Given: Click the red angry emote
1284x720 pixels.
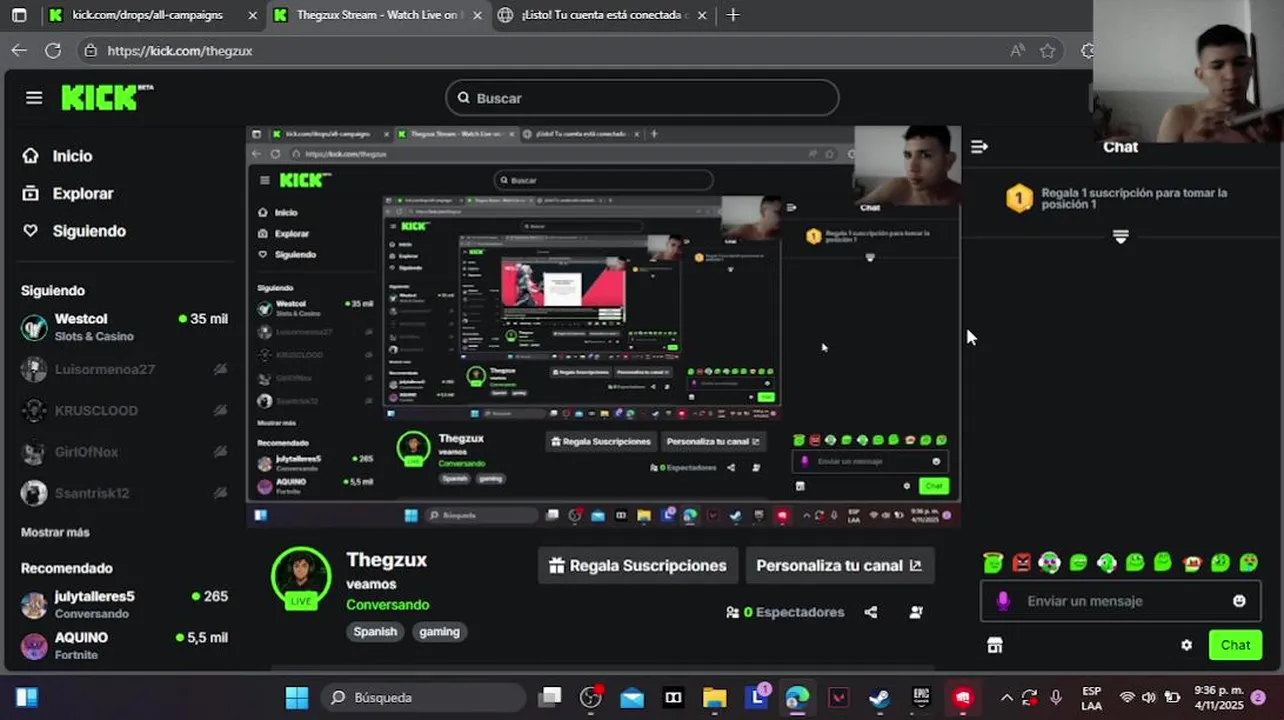Looking at the screenshot, I should coord(1021,563).
